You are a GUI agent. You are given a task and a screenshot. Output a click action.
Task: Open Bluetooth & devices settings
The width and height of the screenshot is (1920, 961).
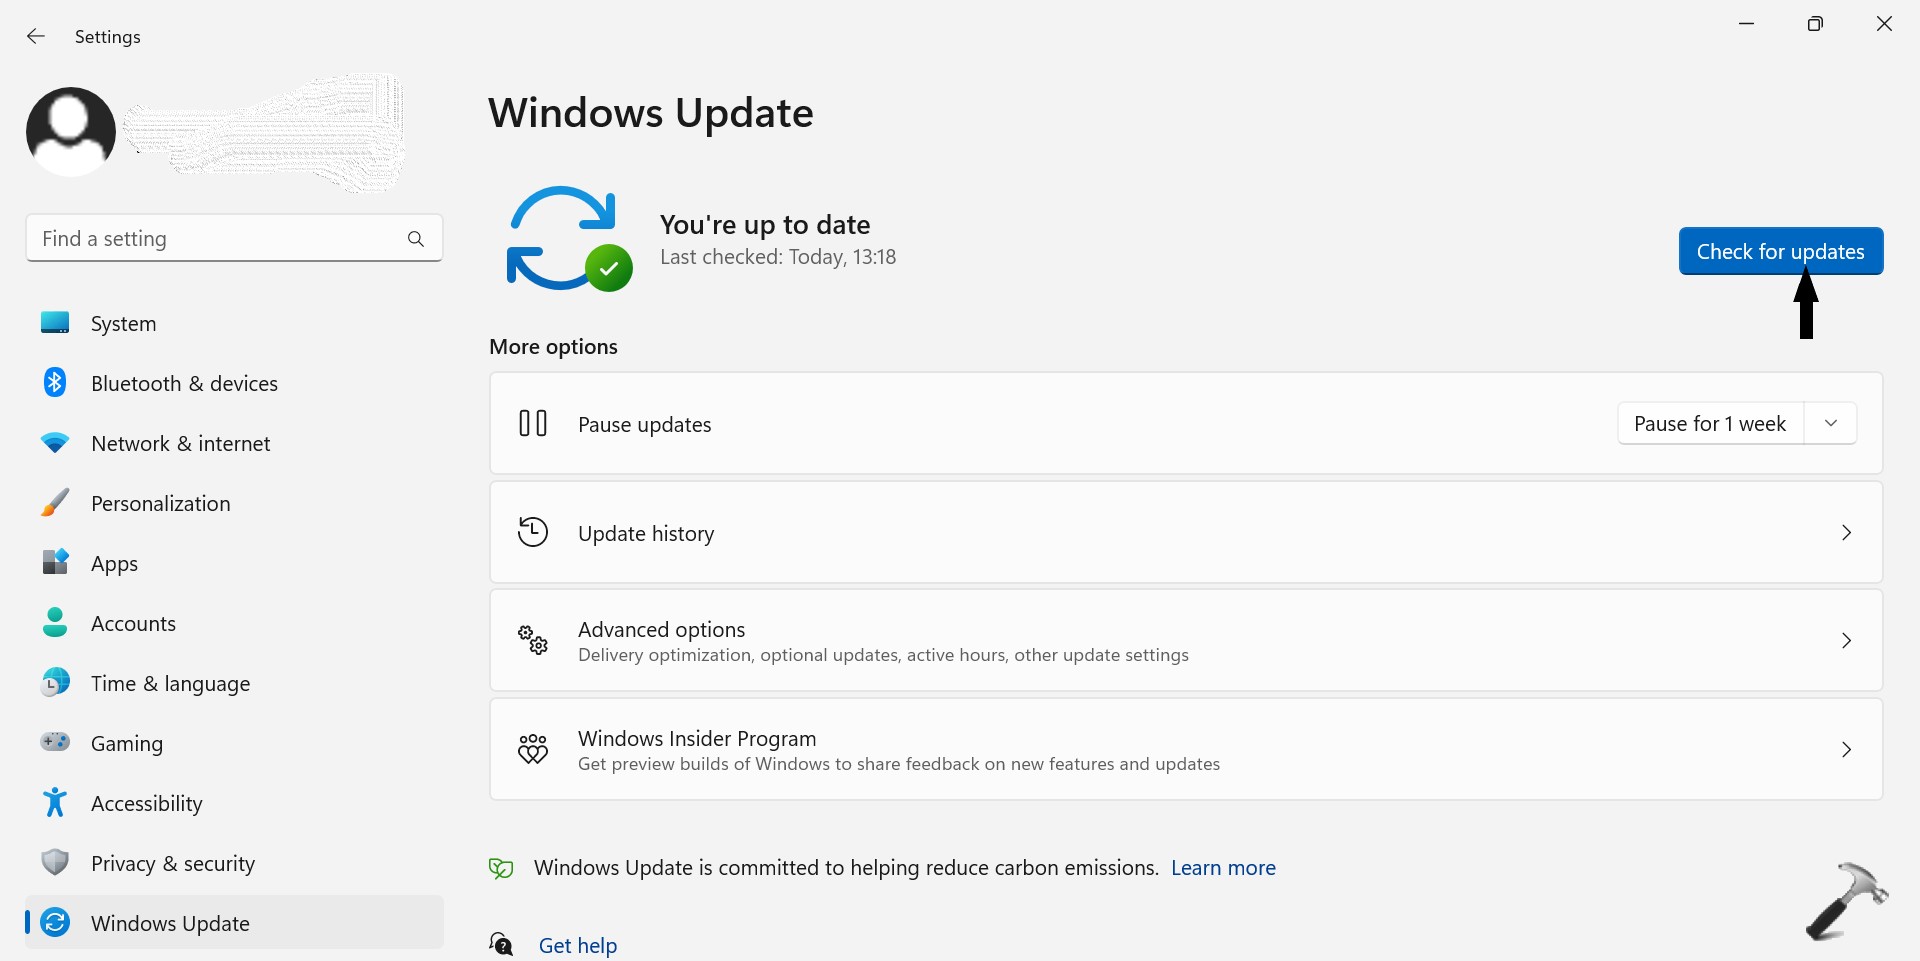pyautogui.click(x=234, y=383)
